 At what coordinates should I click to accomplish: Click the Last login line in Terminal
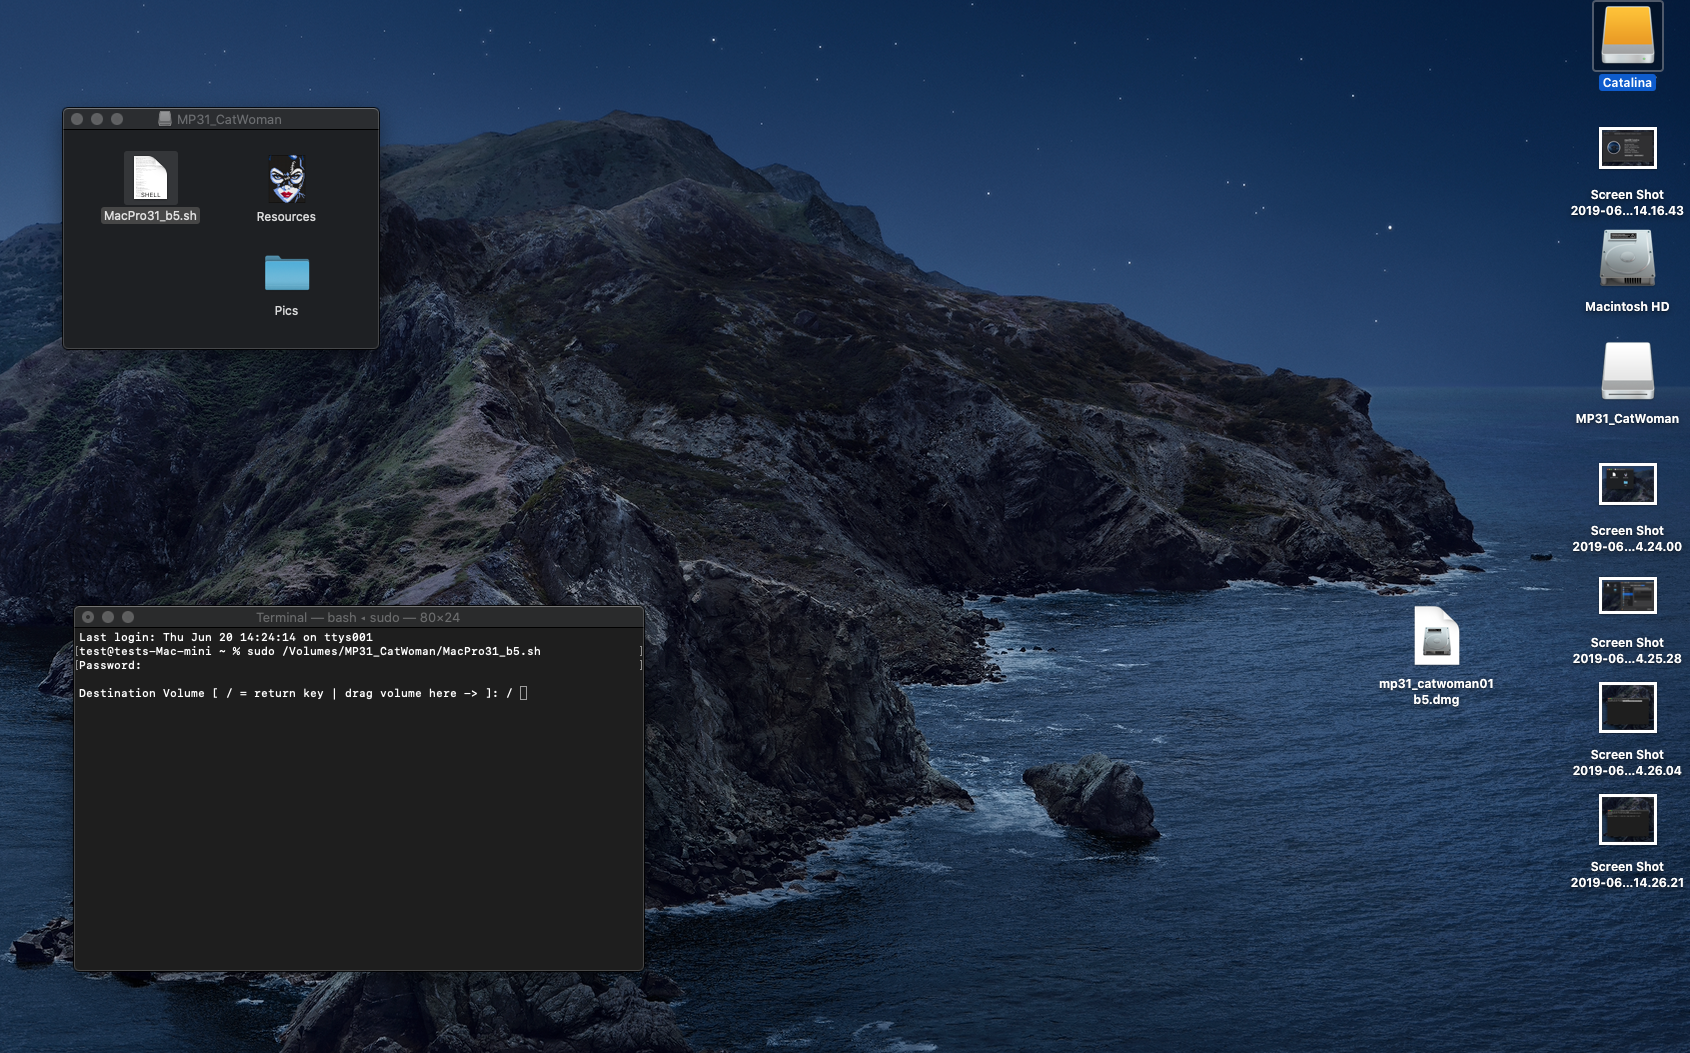[226, 637]
